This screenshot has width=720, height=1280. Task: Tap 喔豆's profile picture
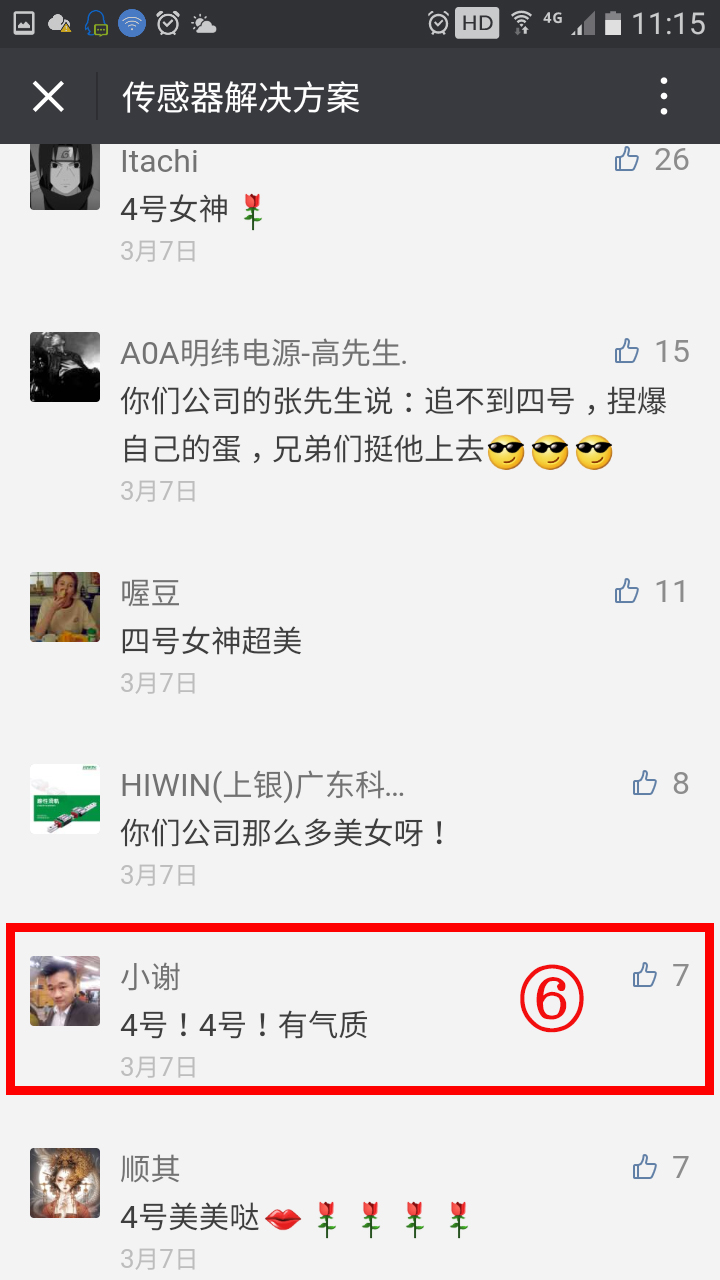[x=65, y=607]
